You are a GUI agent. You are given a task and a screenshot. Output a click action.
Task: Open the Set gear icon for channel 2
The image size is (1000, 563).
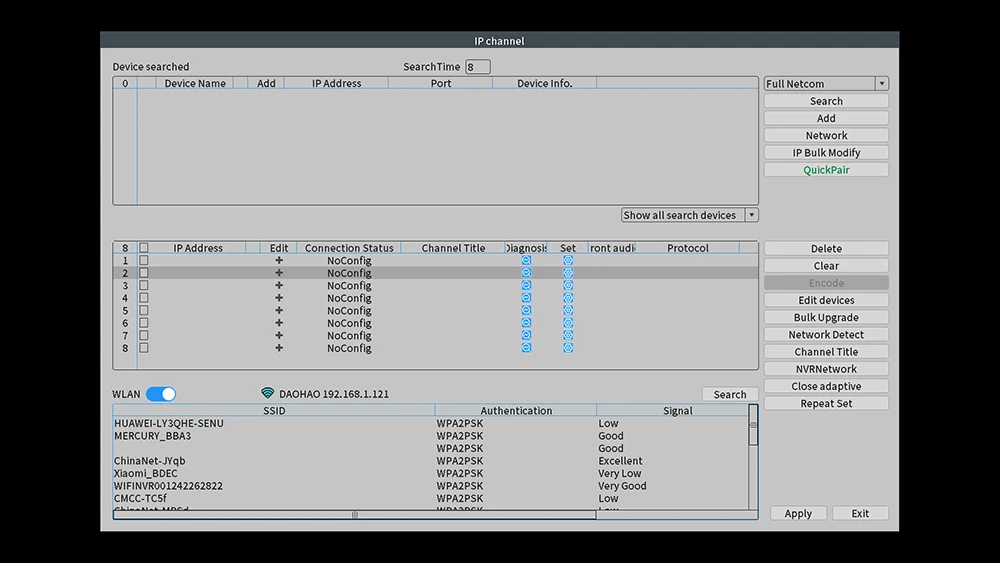click(568, 273)
